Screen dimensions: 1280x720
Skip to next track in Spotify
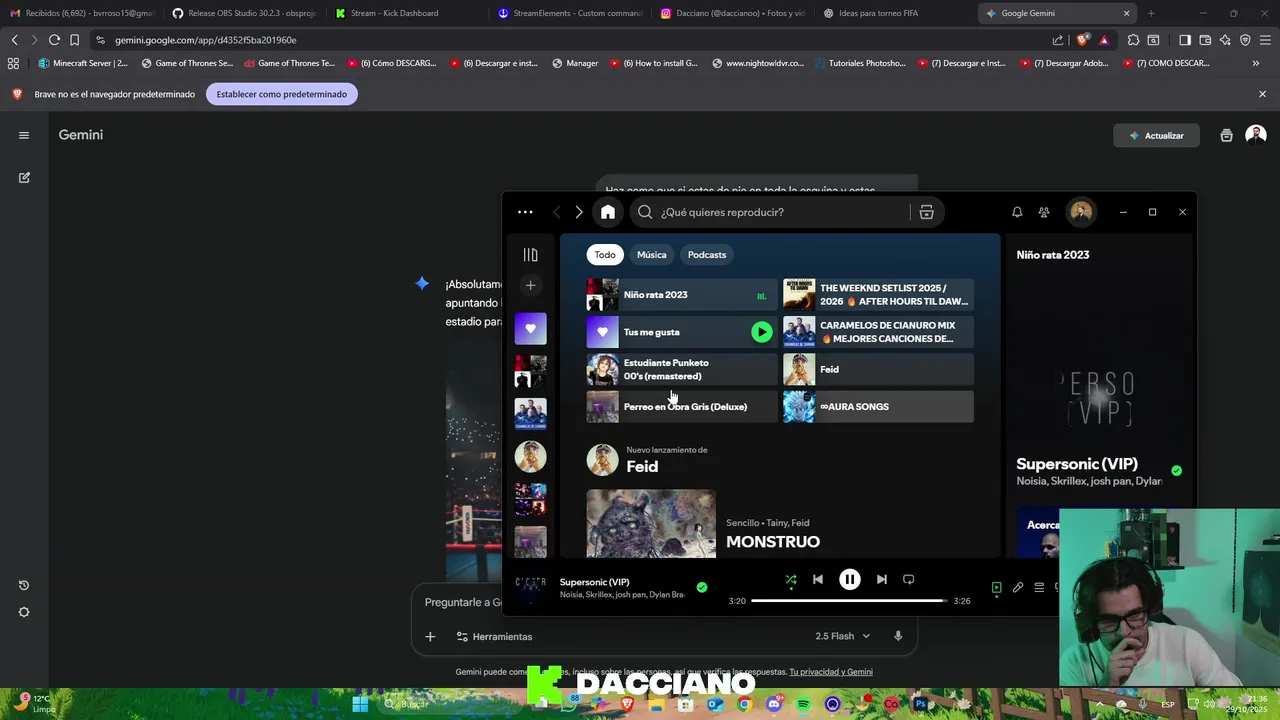point(881,579)
